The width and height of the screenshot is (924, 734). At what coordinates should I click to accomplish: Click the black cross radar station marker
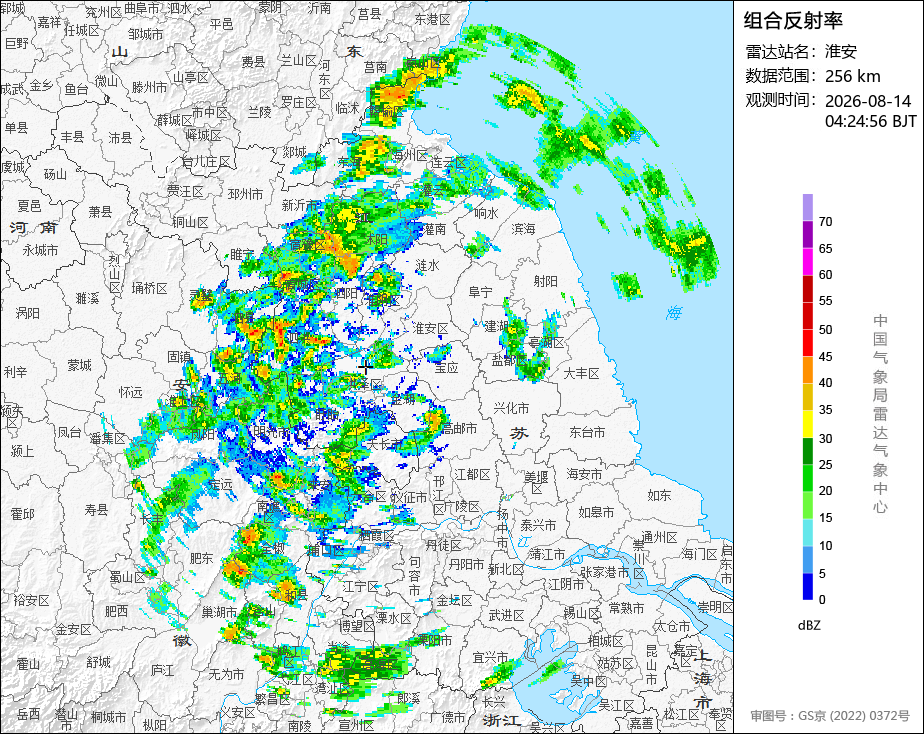click(x=365, y=368)
